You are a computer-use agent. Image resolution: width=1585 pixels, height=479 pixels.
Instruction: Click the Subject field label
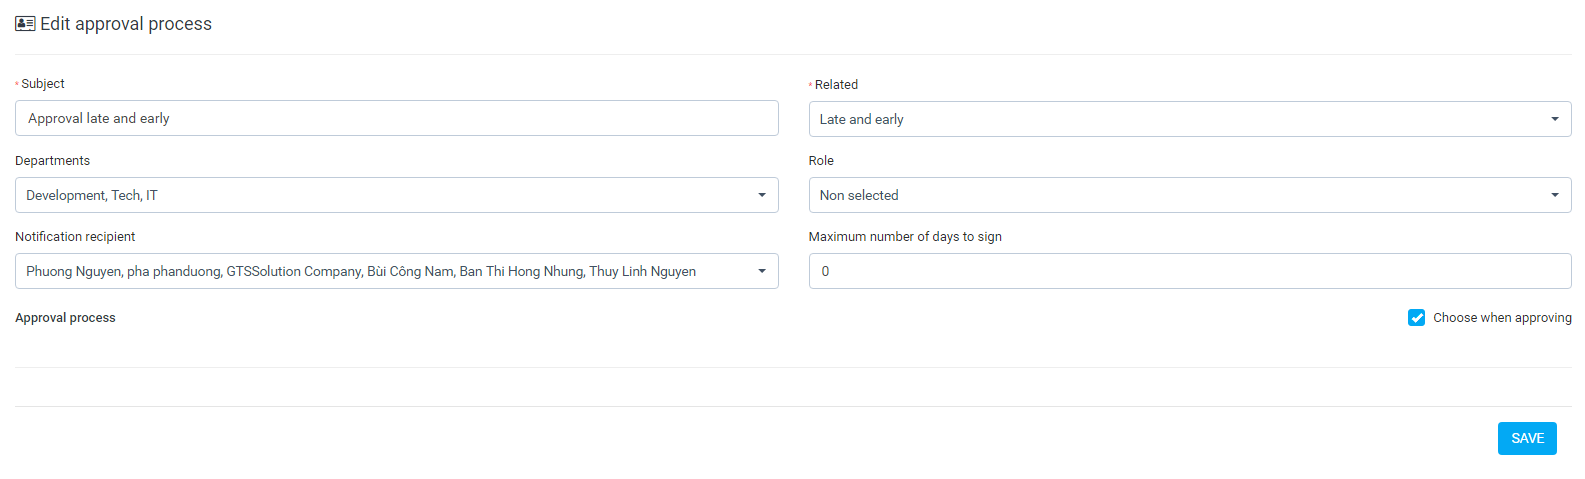[x=43, y=84]
